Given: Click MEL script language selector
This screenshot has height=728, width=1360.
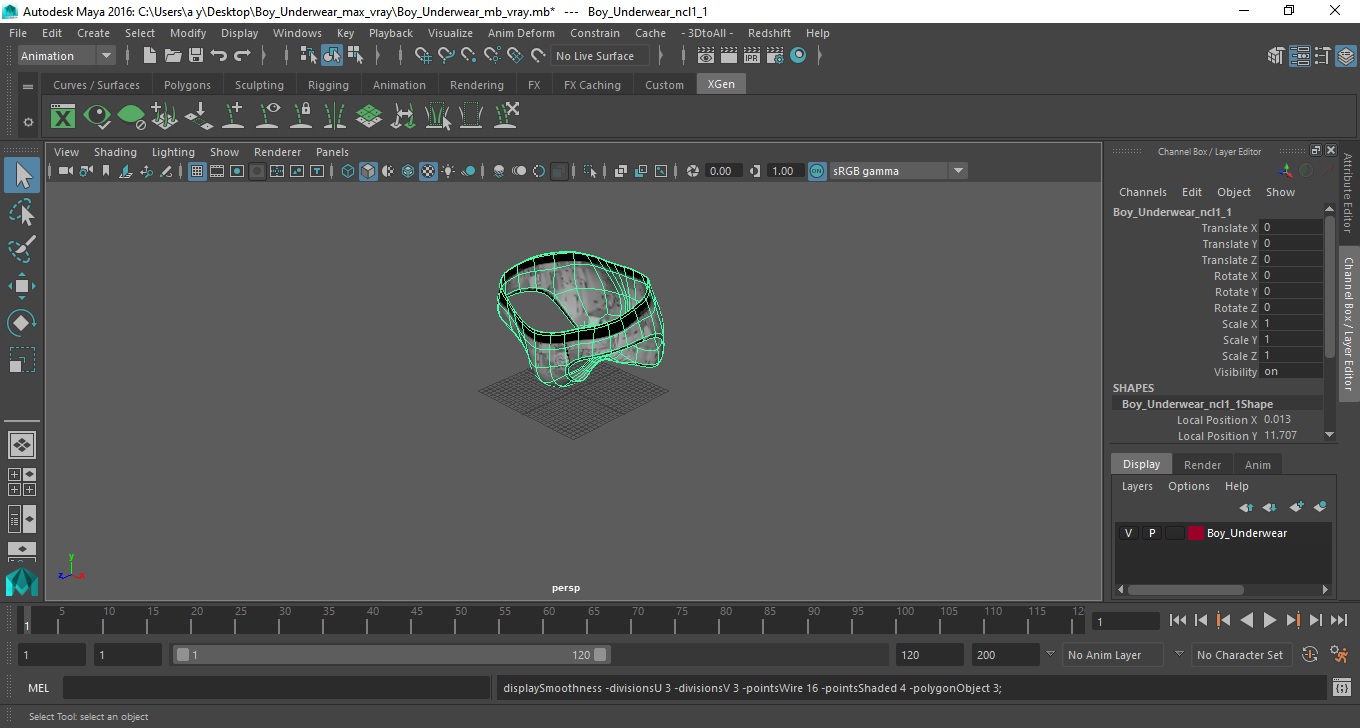Looking at the screenshot, I should 39,688.
